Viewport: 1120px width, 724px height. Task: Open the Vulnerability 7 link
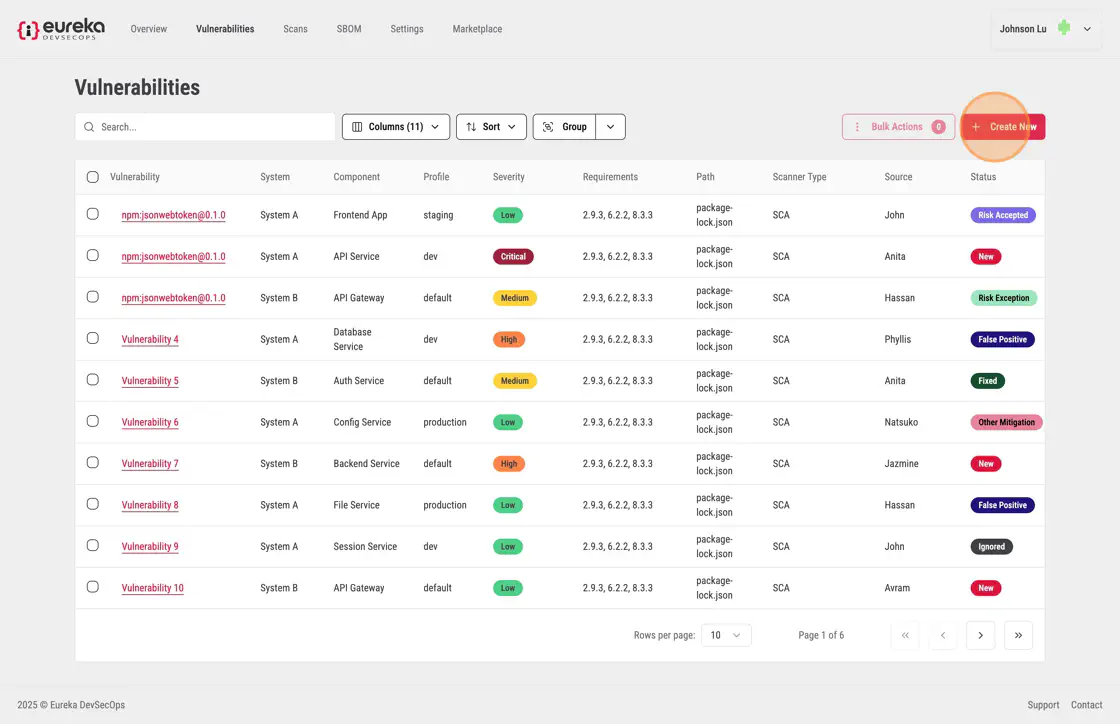click(x=150, y=464)
